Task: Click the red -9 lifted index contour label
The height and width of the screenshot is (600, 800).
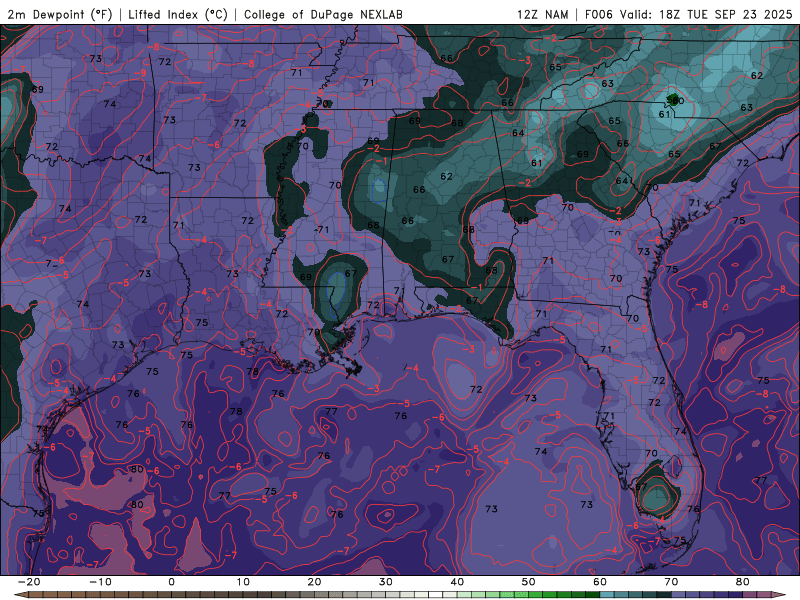Action: tap(141, 73)
